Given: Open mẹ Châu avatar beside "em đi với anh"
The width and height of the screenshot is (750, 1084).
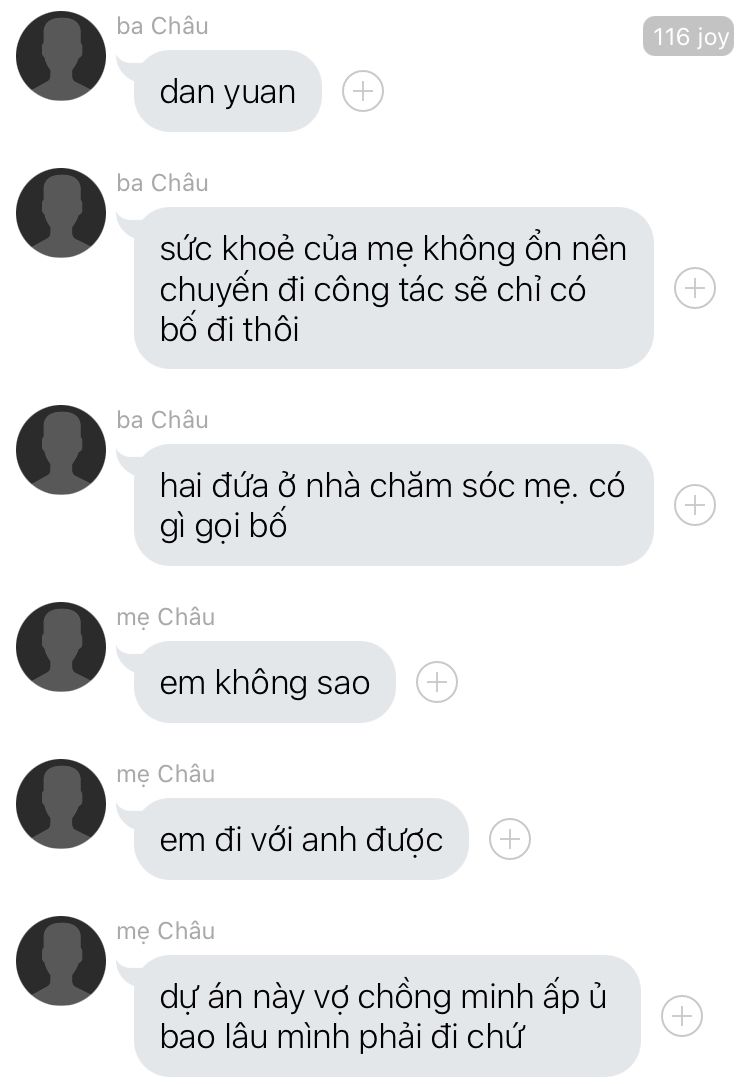Looking at the screenshot, I should [x=61, y=804].
